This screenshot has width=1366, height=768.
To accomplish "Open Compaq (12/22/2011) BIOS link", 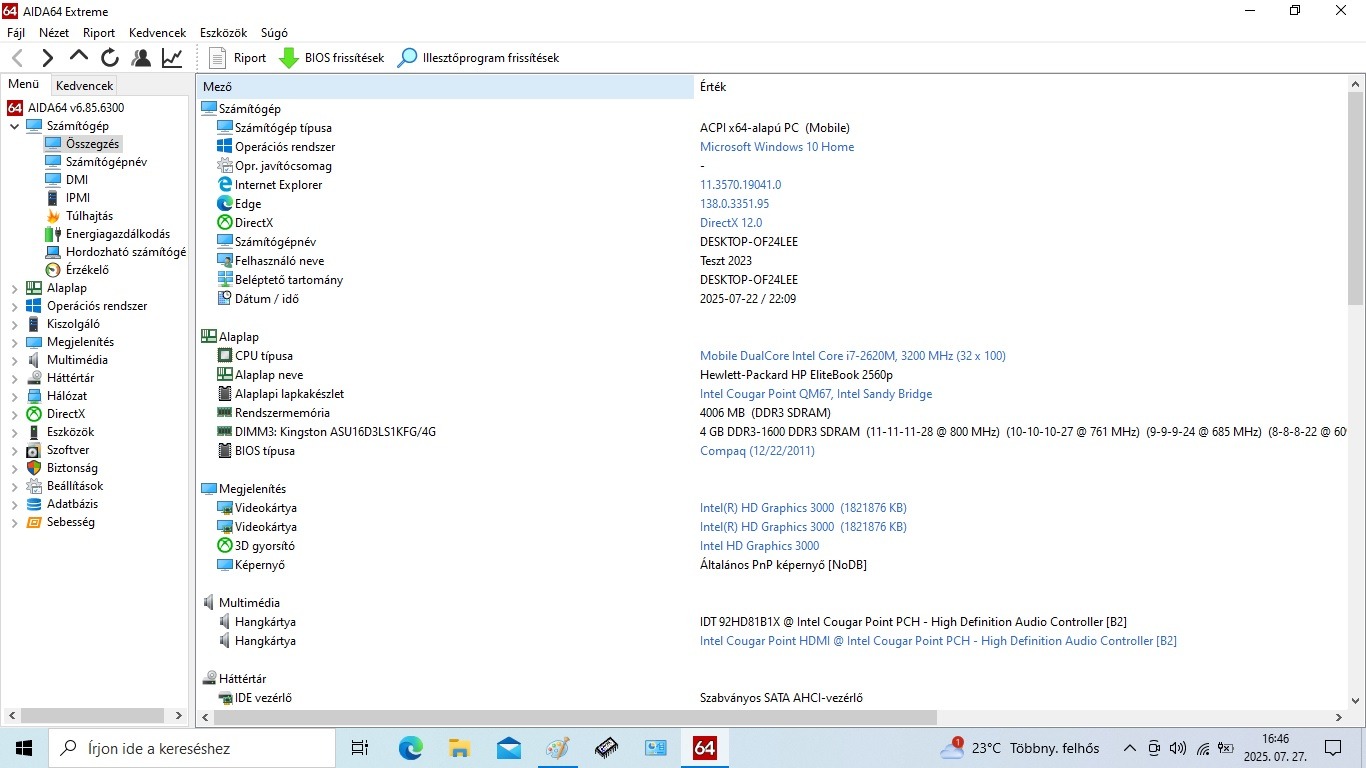I will tap(757, 451).
